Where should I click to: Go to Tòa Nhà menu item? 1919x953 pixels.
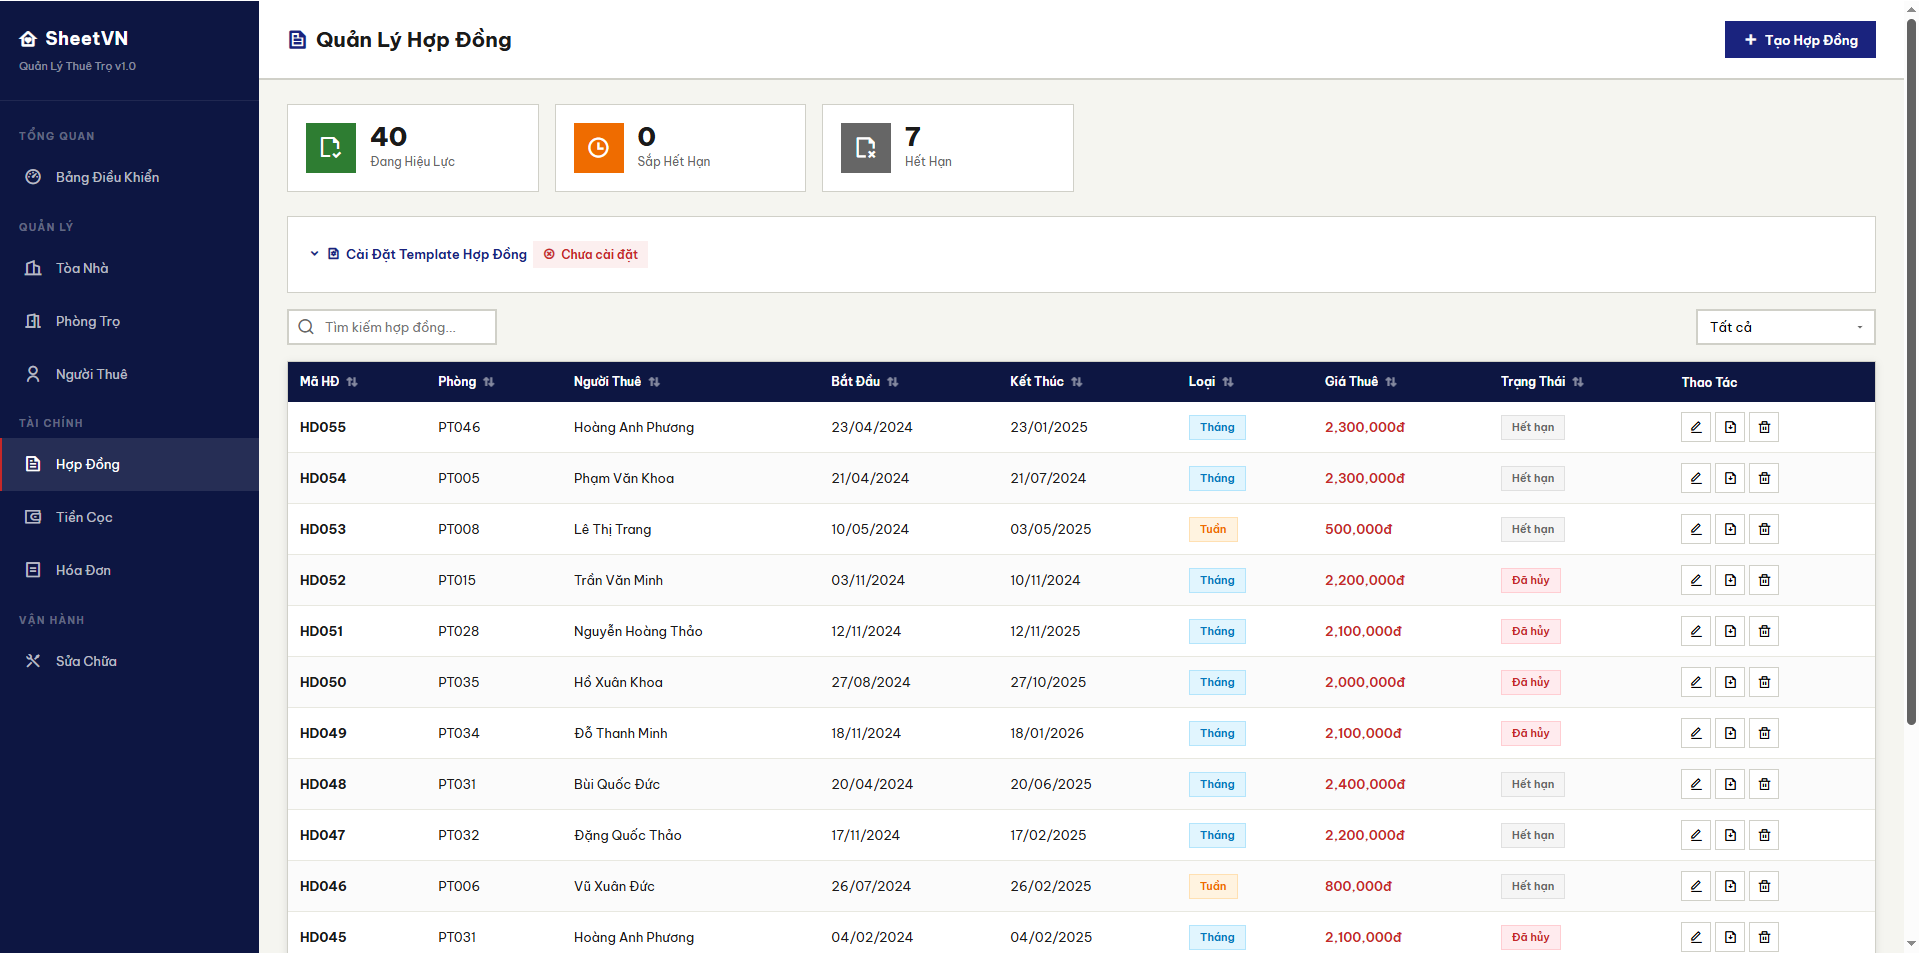[129, 268]
